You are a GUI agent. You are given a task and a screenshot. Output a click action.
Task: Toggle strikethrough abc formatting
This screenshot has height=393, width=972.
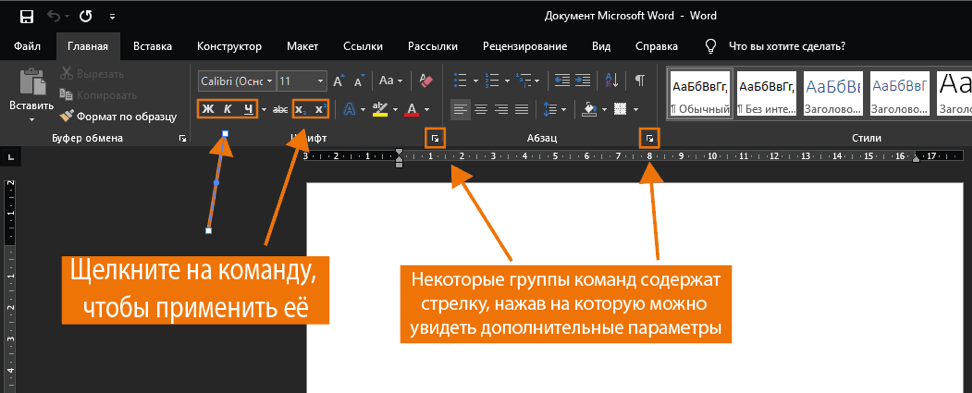pos(280,110)
